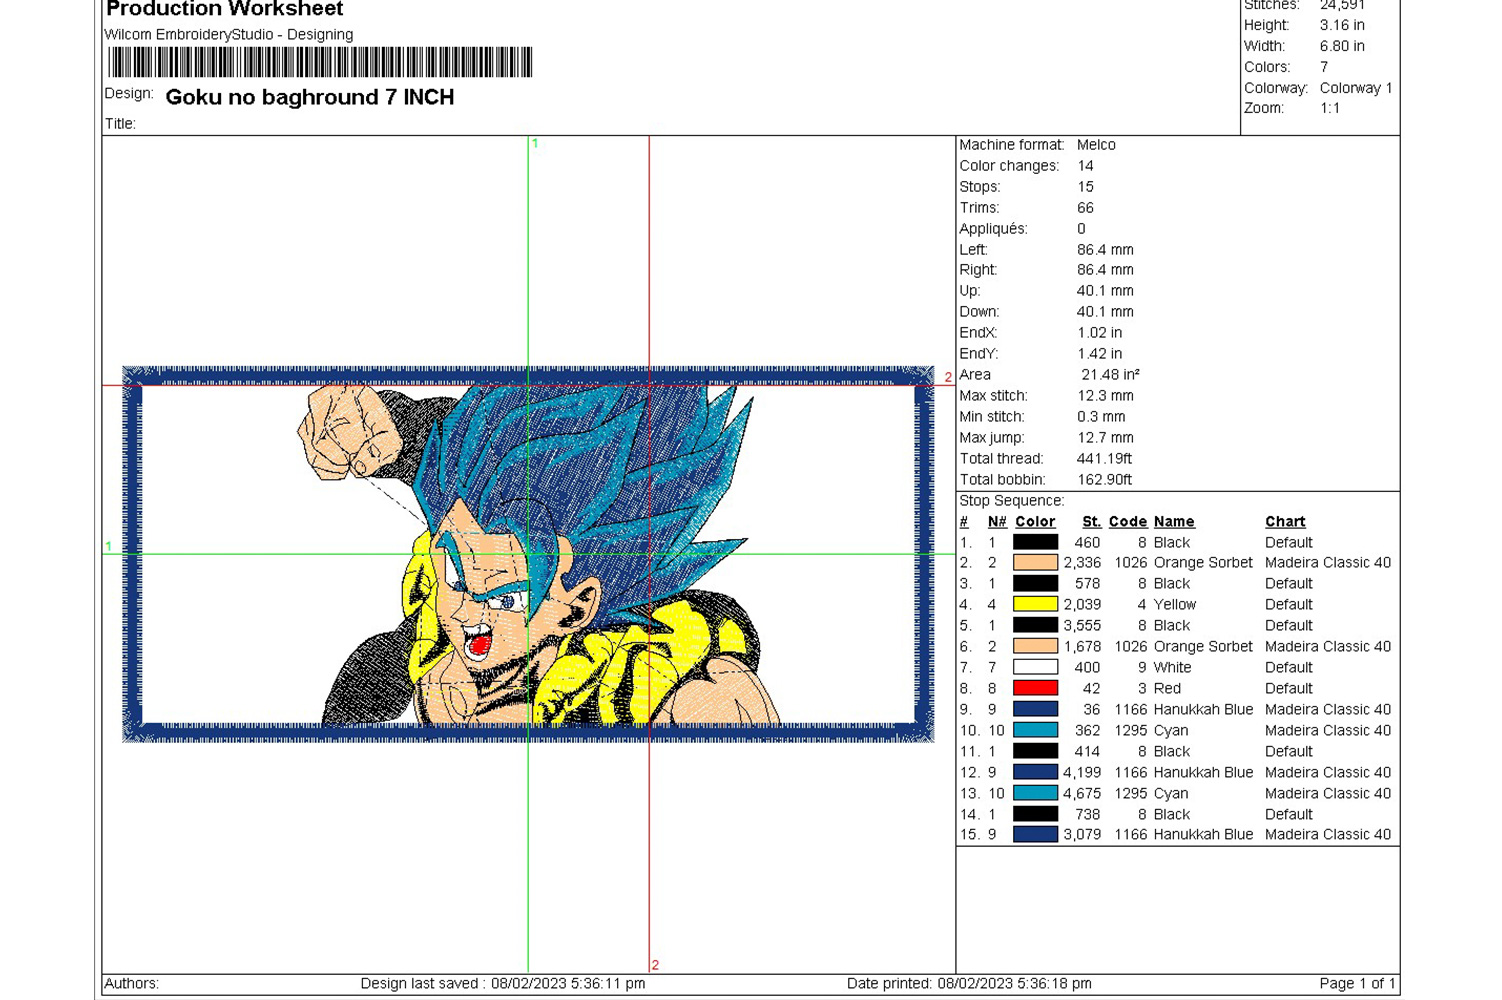Viewport: 1502px width, 1000px height.
Task: Select the Area value "21.48 in²"
Action: click(x=1110, y=375)
